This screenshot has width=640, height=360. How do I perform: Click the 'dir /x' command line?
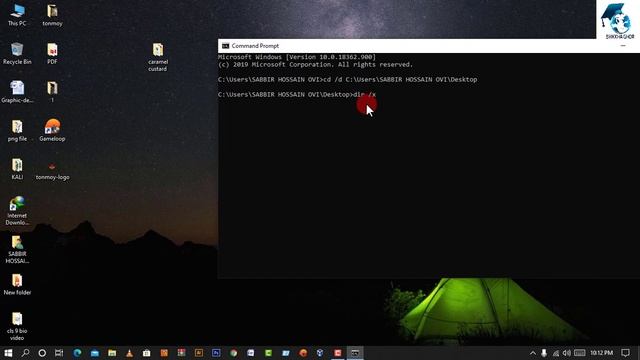tap(297, 95)
